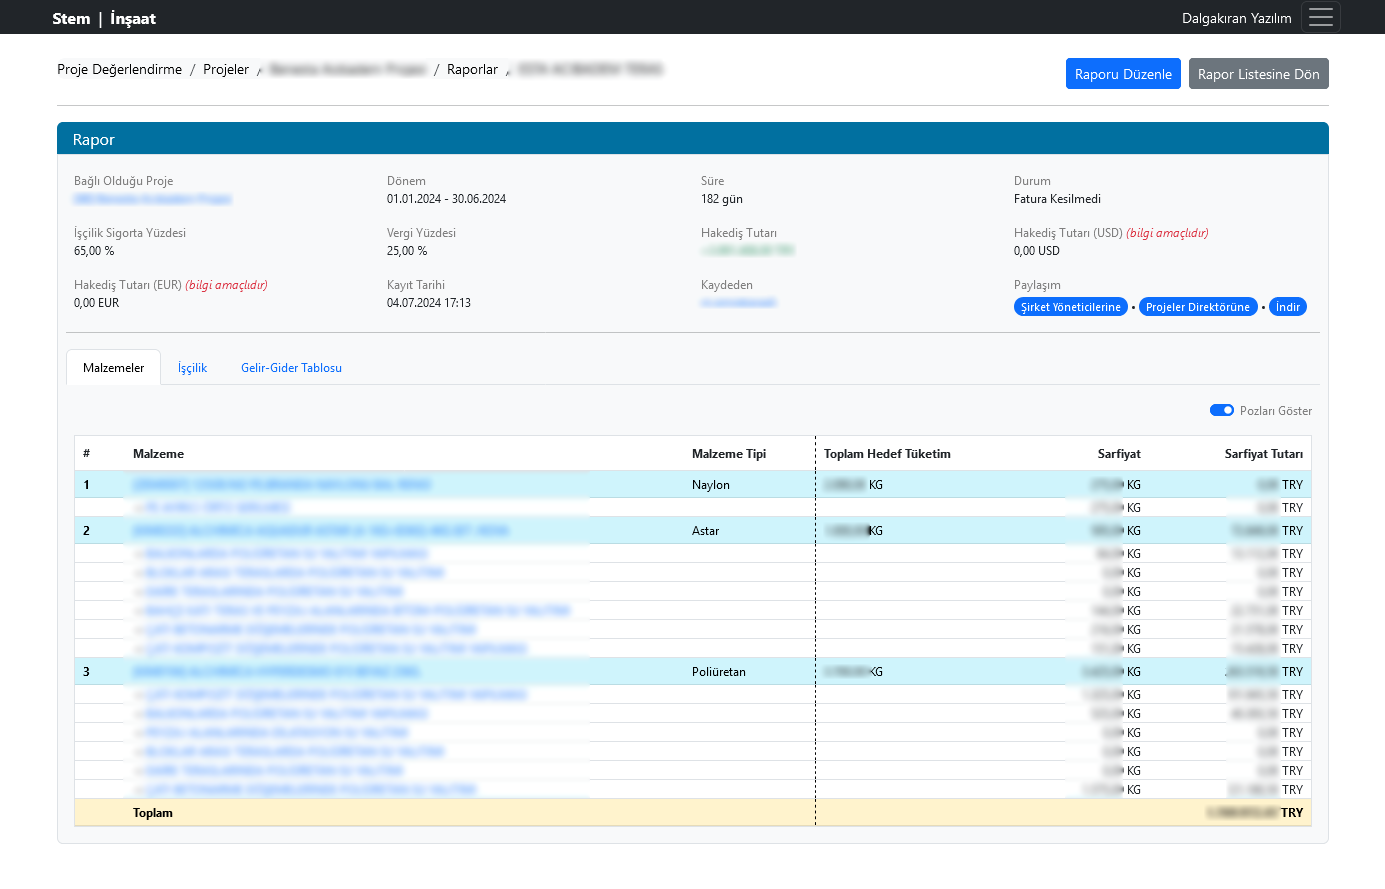Share report with Şirket Yöneticilerine
The height and width of the screenshot is (889, 1385).
click(1070, 307)
